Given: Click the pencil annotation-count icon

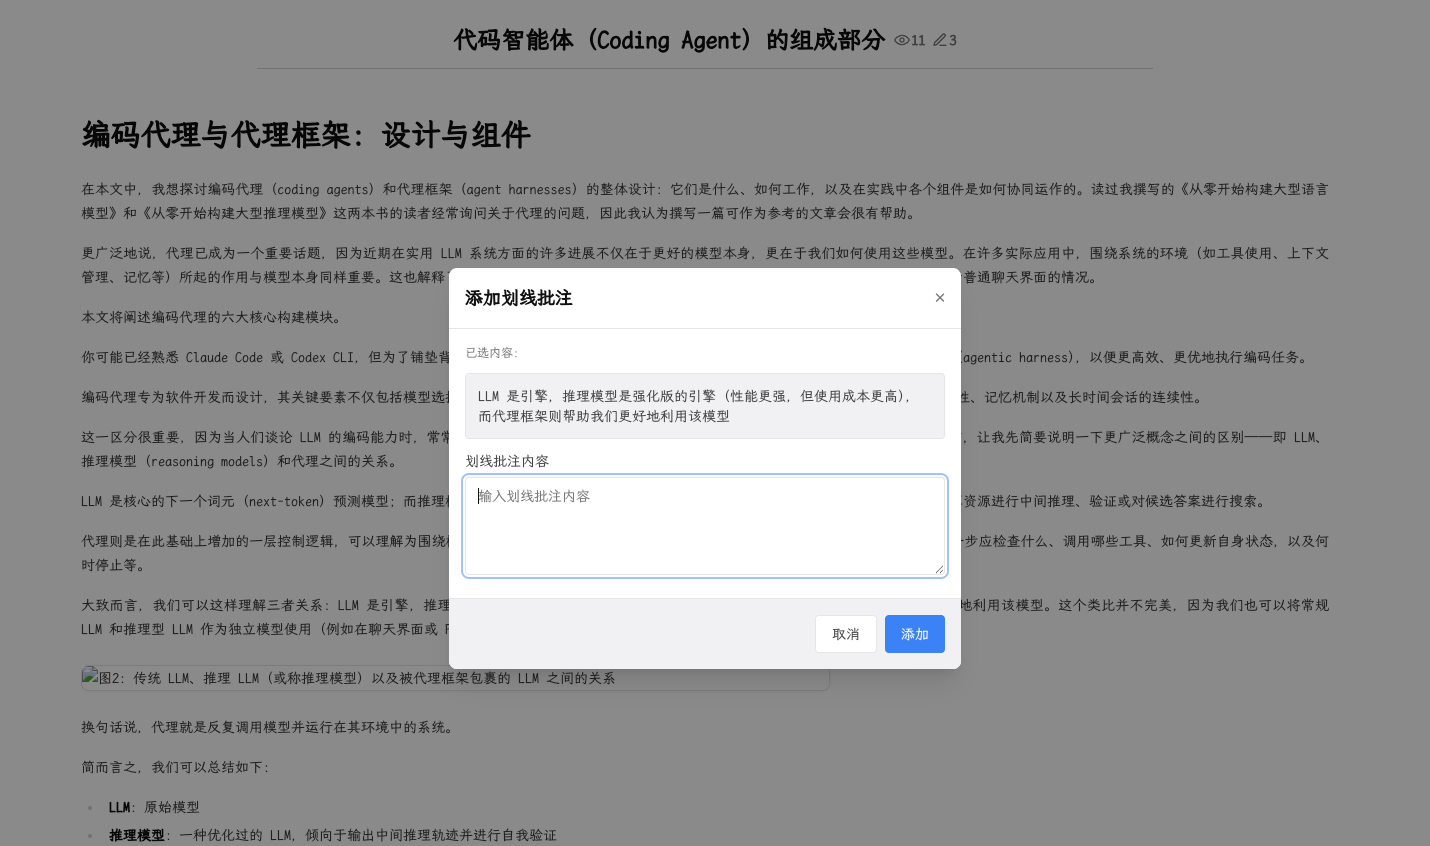Looking at the screenshot, I should (940, 41).
